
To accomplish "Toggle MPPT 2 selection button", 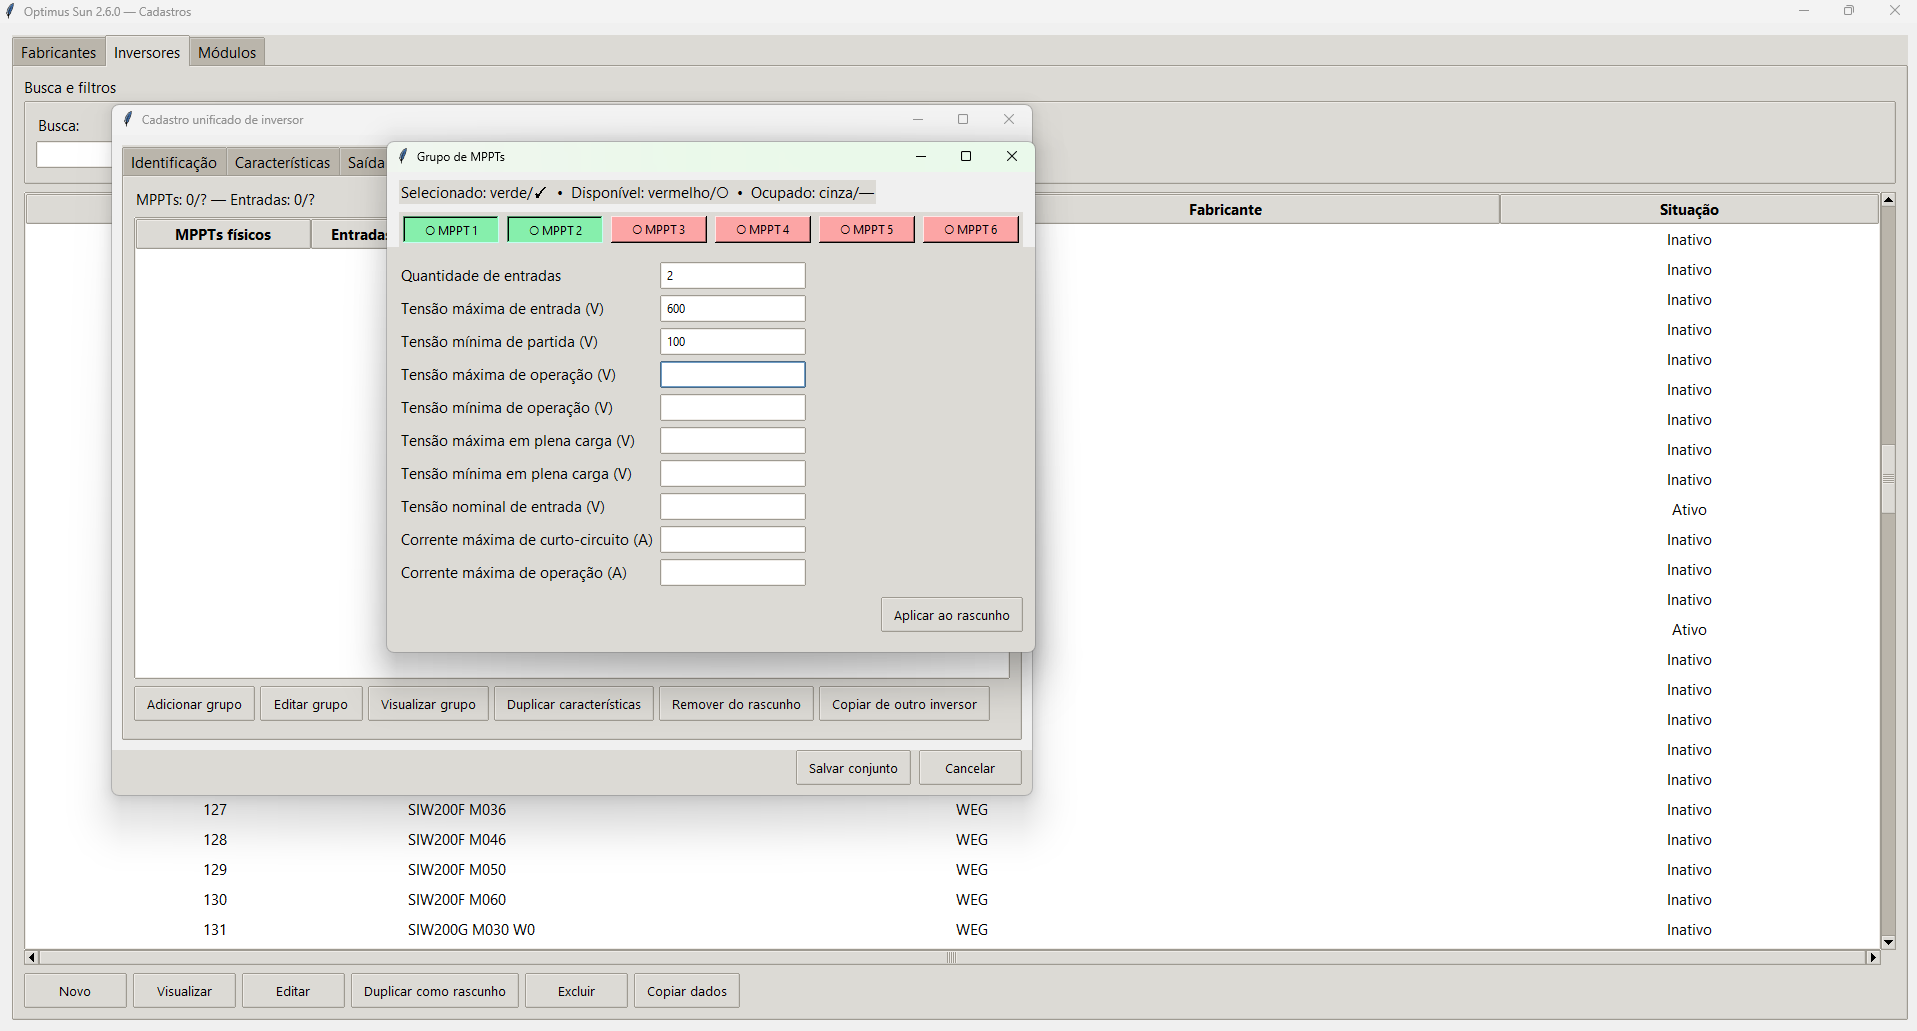I will click(555, 230).
